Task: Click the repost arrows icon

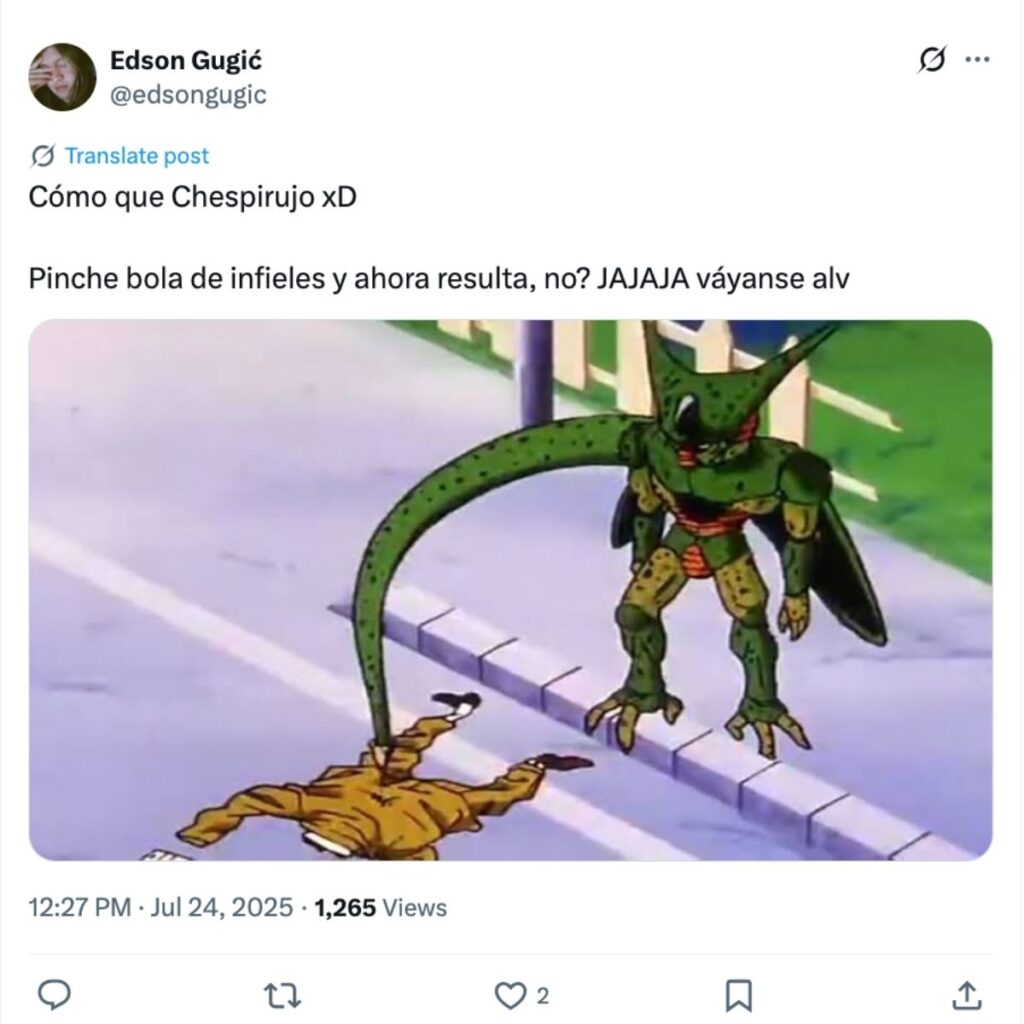Action: tap(282, 995)
